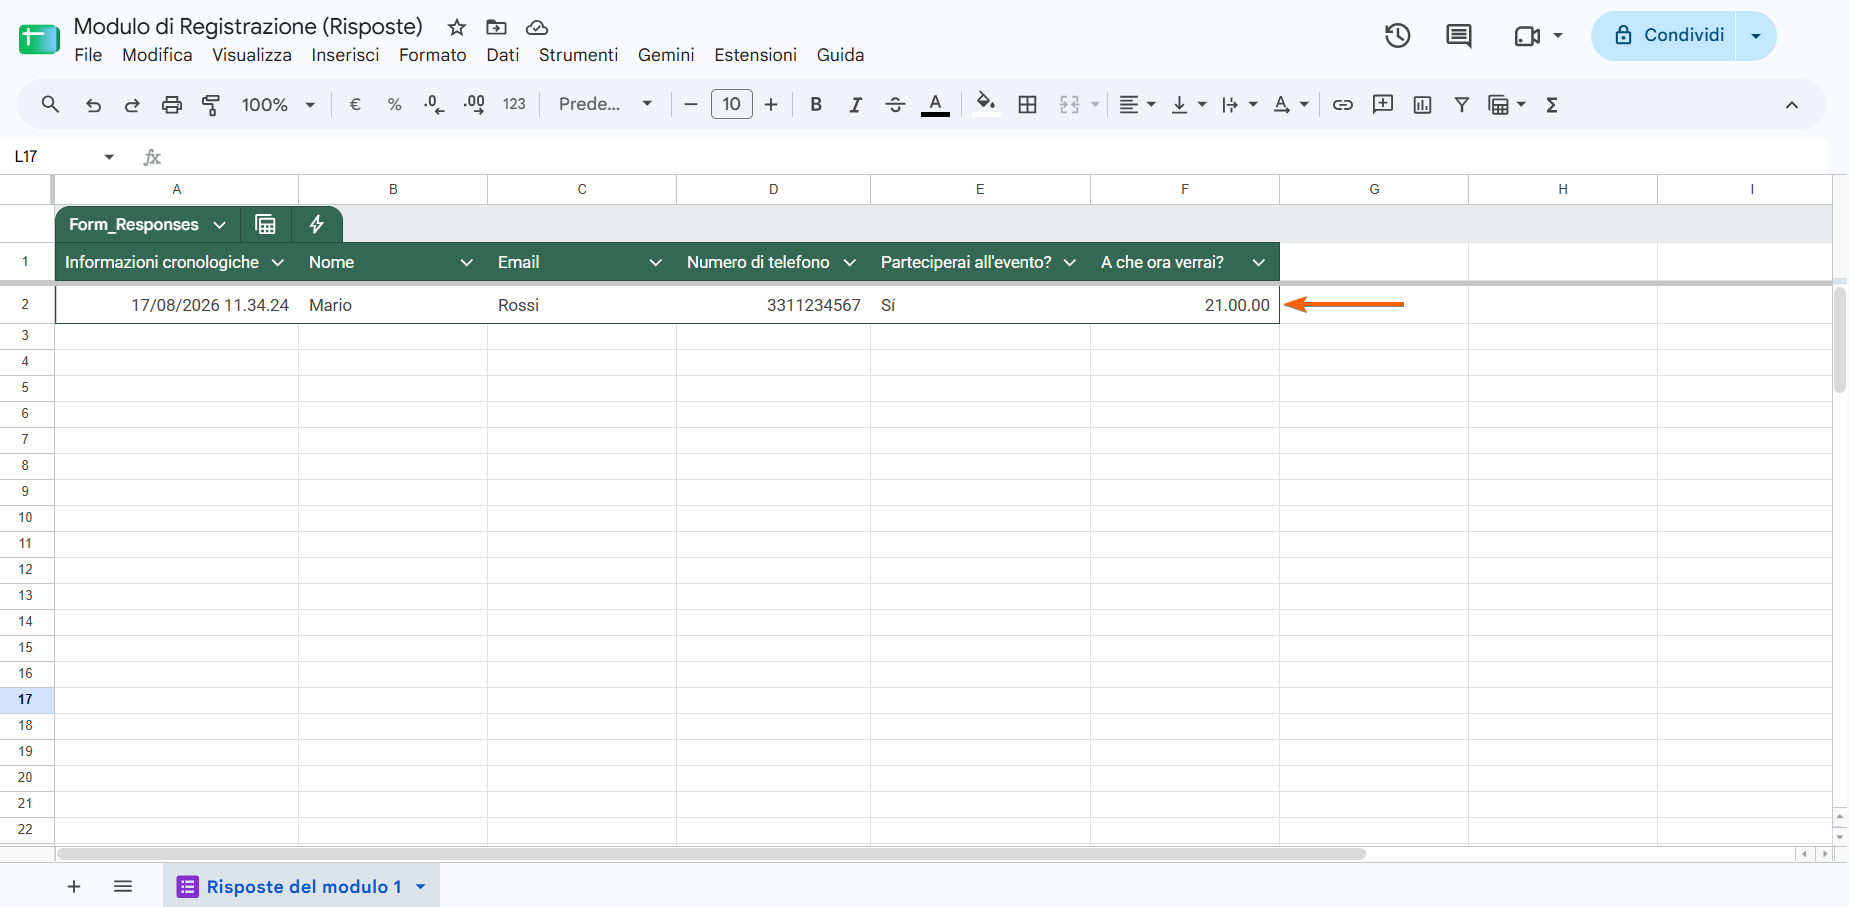Select cell with 3311234567
This screenshot has width=1849, height=907.
coord(773,305)
